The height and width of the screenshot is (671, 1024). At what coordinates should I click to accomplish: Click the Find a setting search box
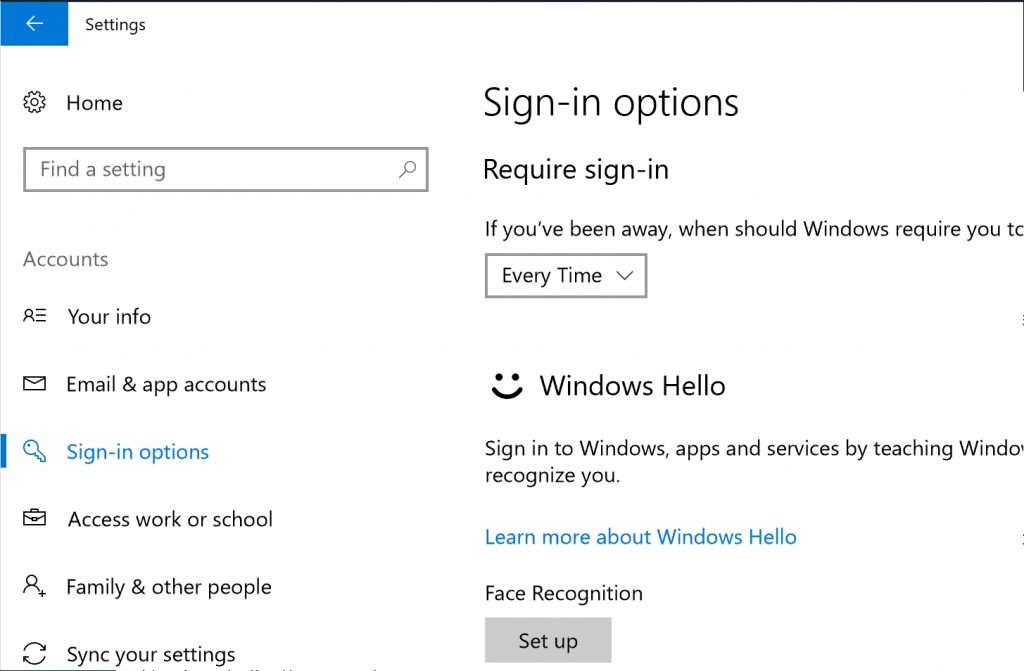225,169
